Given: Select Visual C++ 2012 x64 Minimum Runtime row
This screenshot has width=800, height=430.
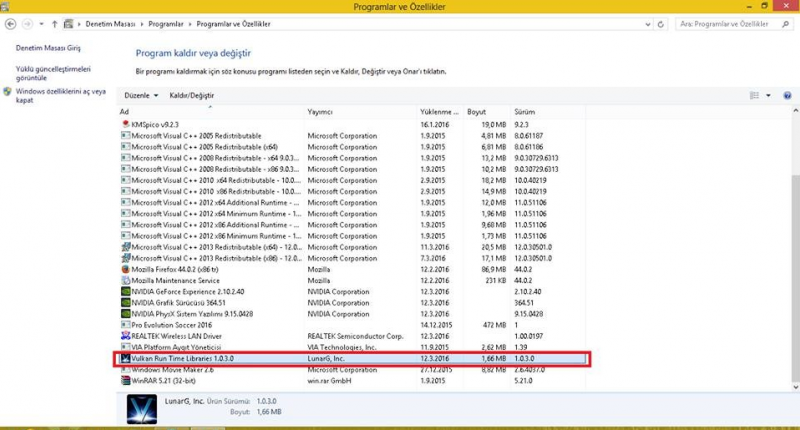Looking at the screenshot, I should 352,214.
